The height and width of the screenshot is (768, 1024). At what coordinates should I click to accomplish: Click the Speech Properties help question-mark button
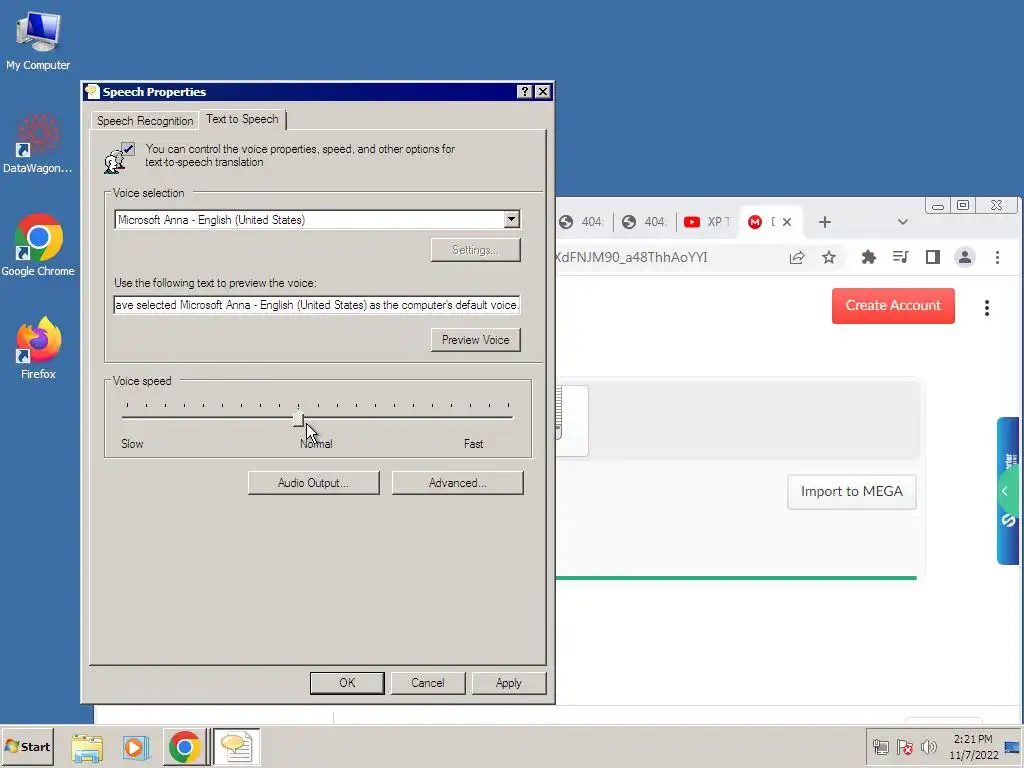524,91
